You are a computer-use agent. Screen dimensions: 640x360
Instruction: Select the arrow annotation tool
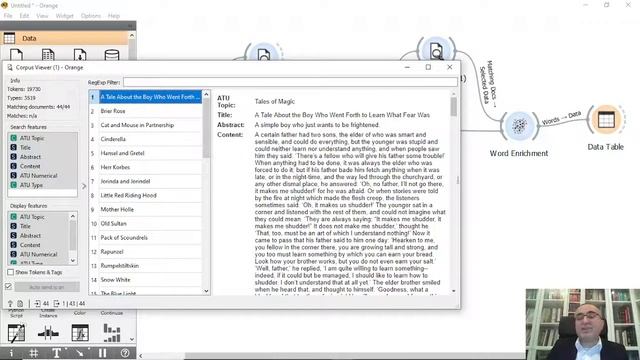click(x=80, y=353)
